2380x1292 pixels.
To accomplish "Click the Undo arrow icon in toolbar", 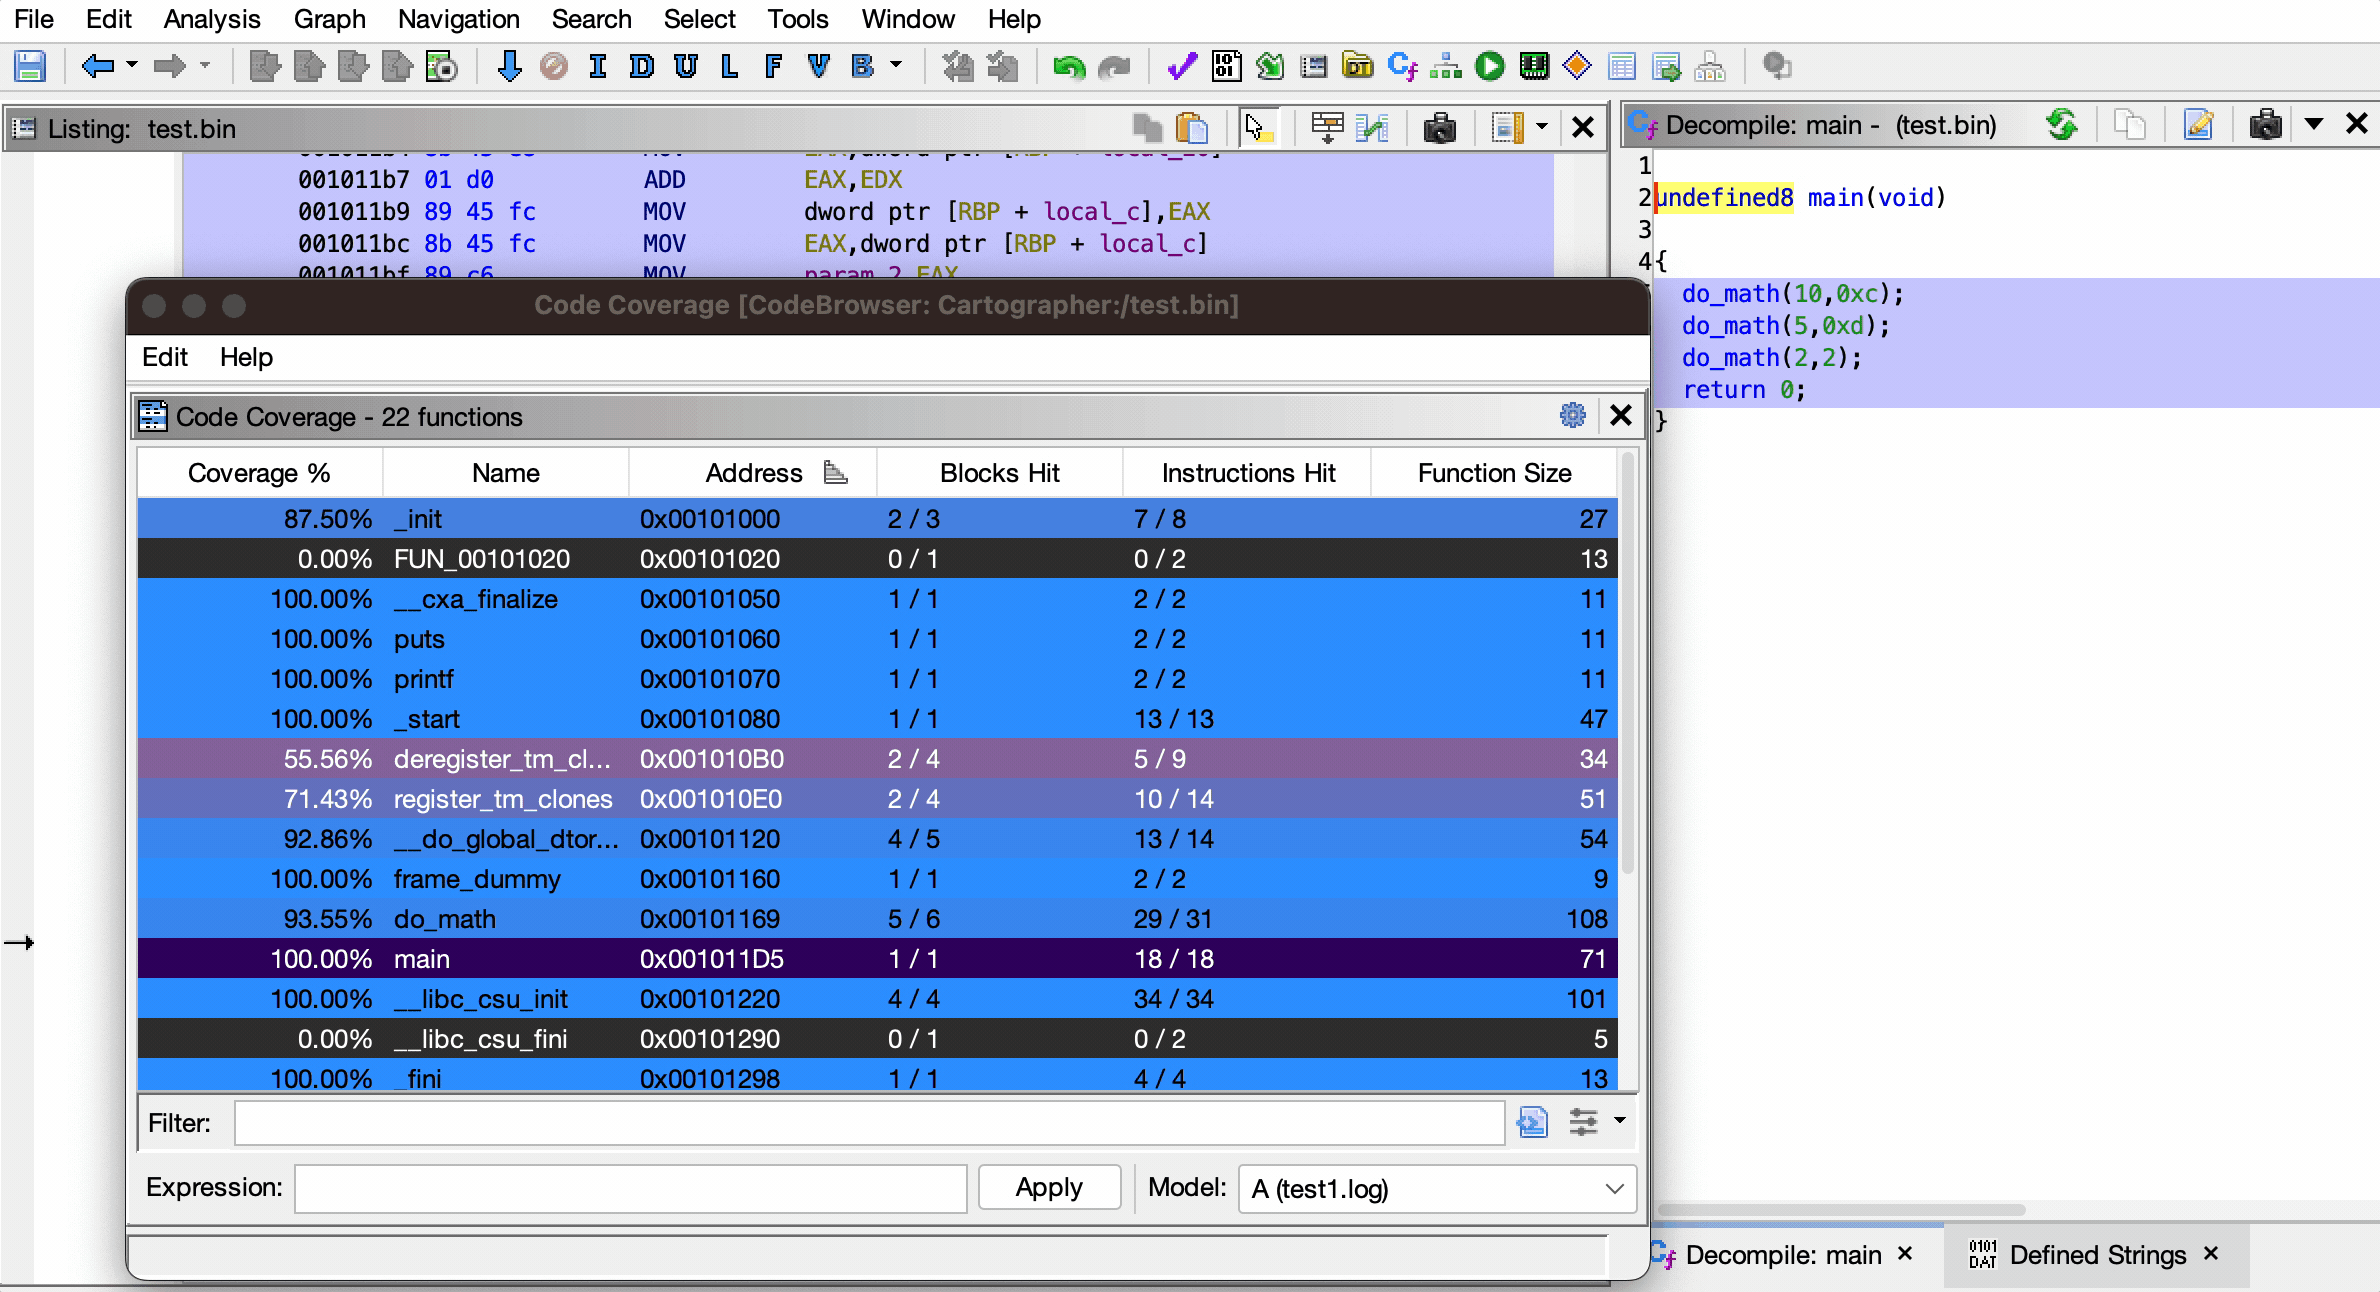I will click(x=1069, y=67).
